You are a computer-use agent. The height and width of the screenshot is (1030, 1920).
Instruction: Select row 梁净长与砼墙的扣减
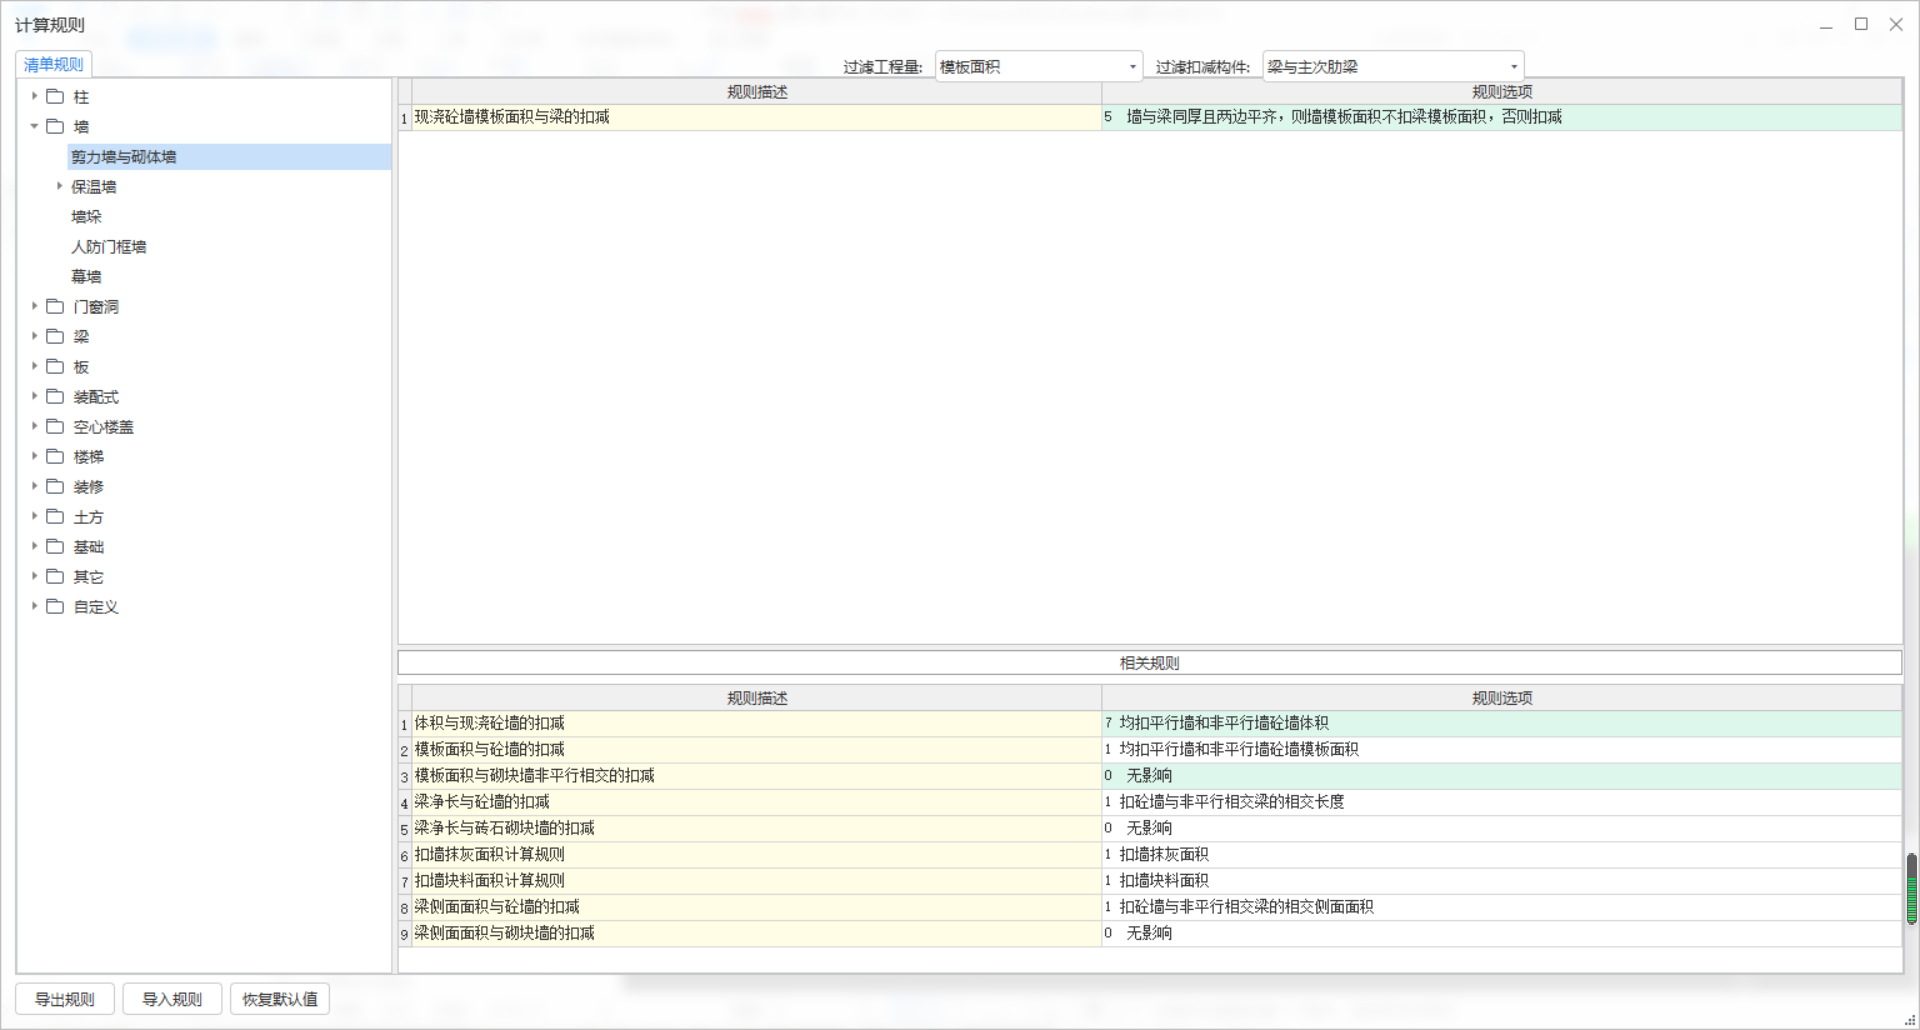tap(756, 802)
